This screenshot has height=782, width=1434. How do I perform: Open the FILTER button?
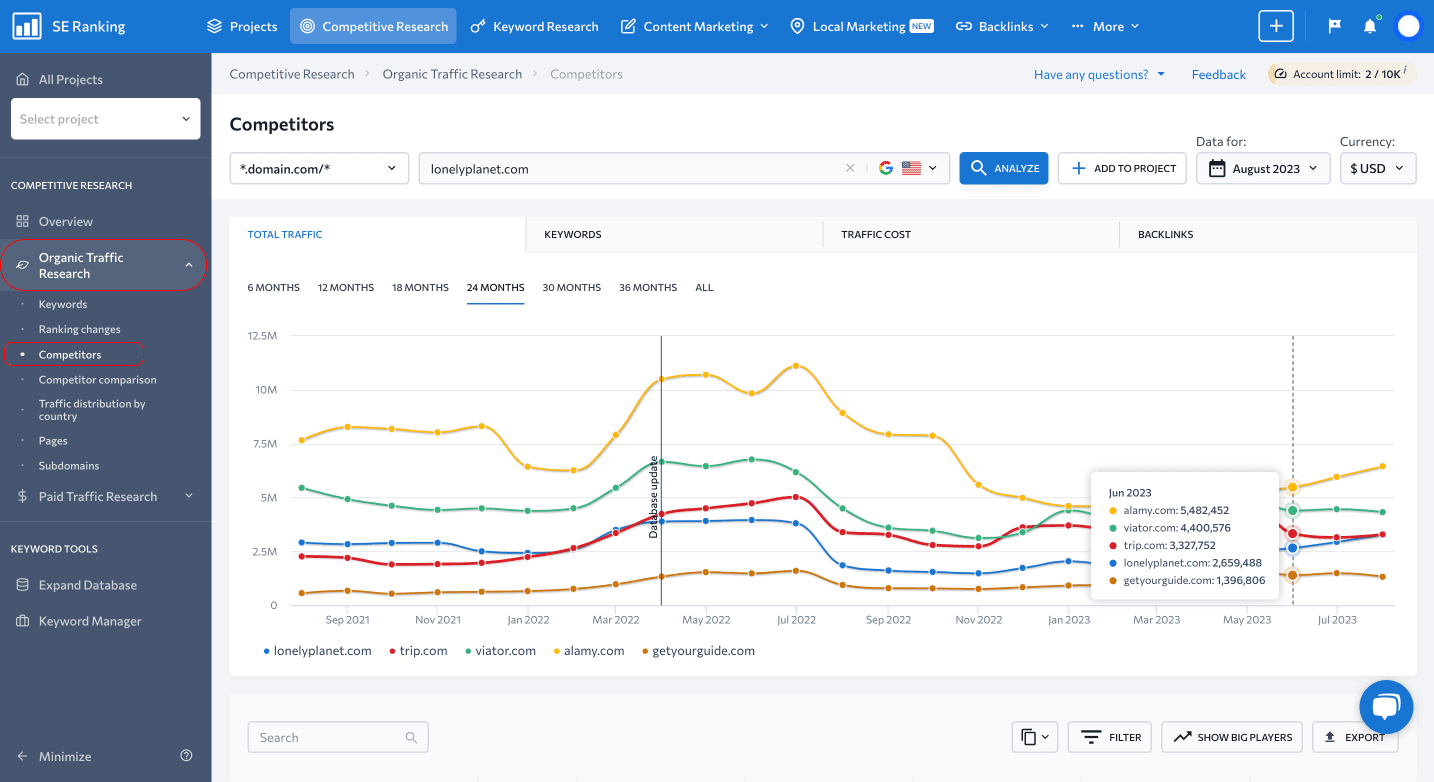(1111, 737)
